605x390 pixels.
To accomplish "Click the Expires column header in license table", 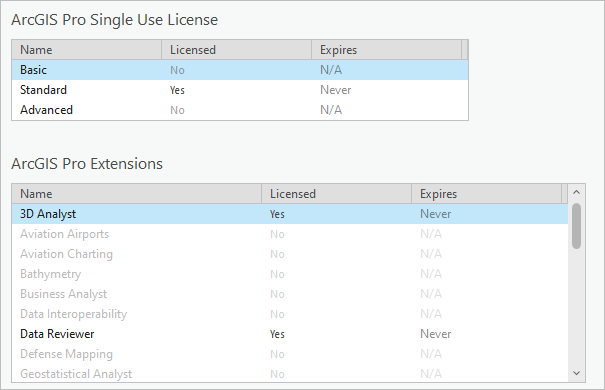I will 386,50.
